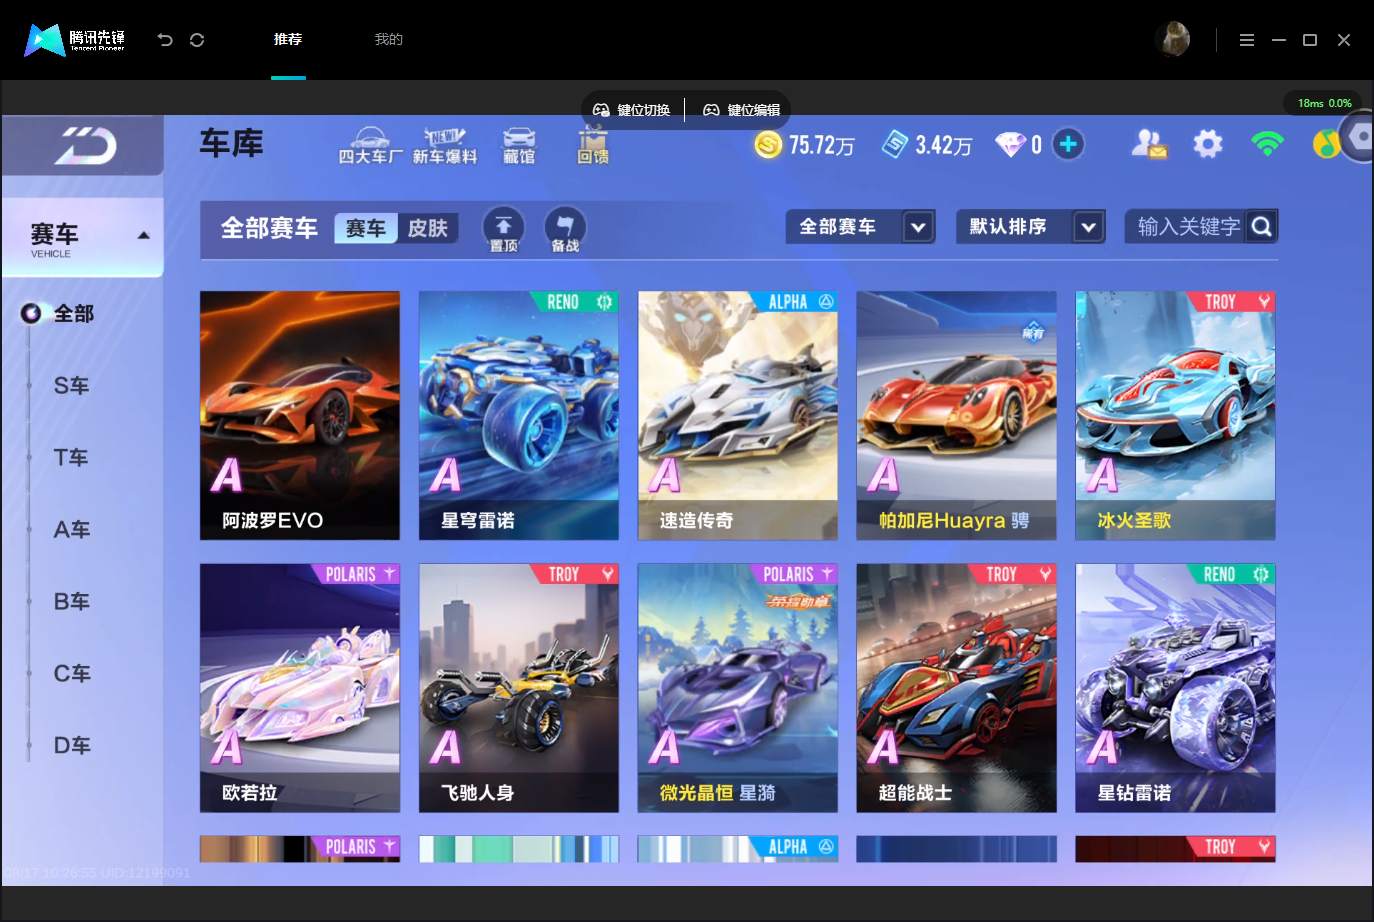The height and width of the screenshot is (922, 1374).
Task: Select the D车 category
Action: pos(72,746)
